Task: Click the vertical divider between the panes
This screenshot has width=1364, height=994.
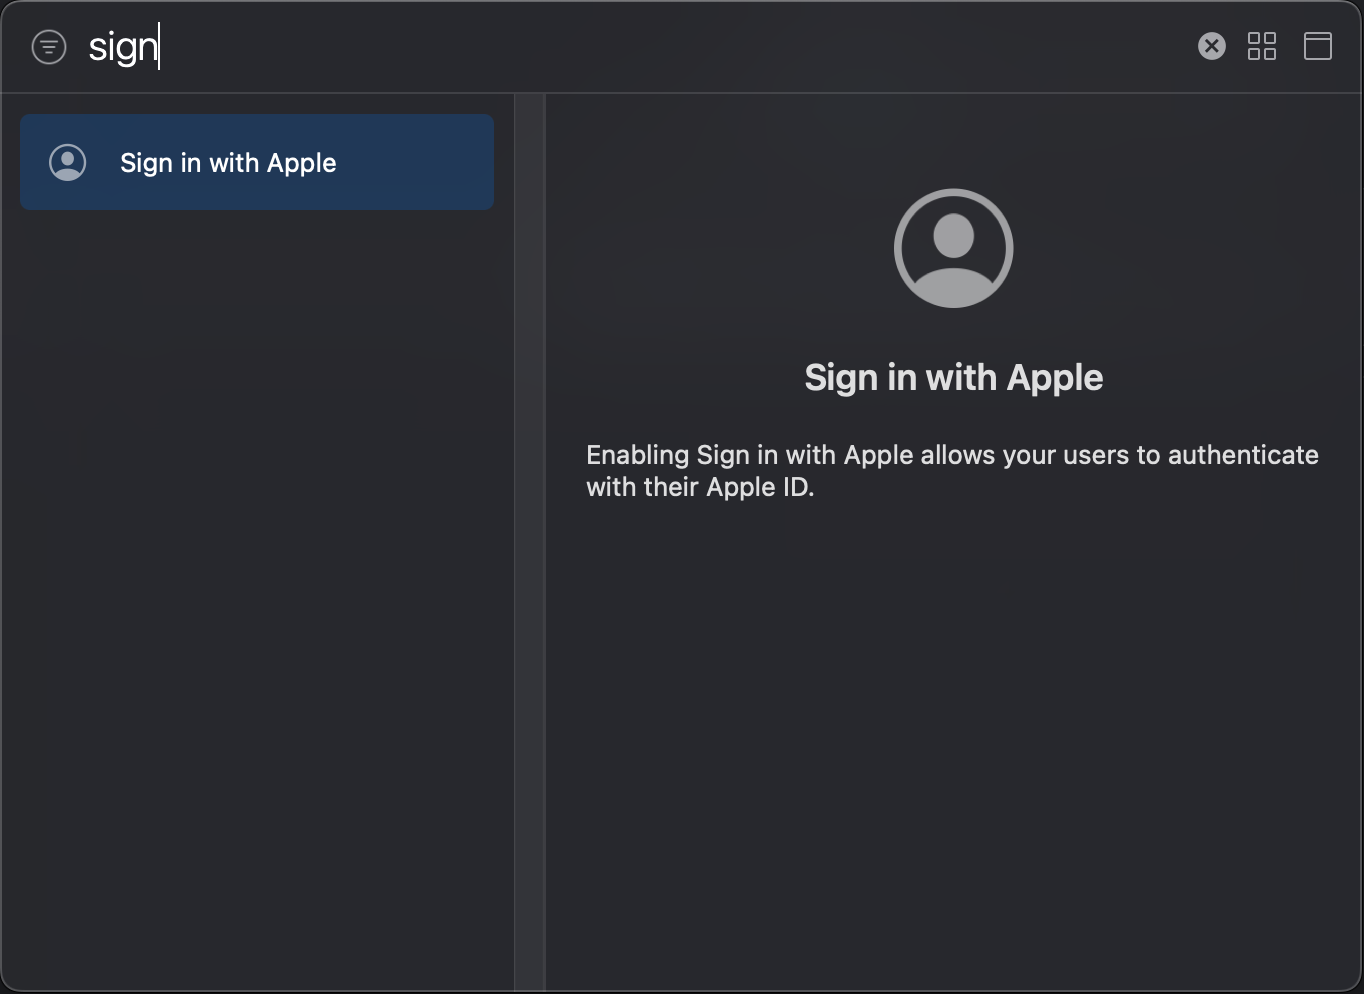Action: pyautogui.click(x=530, y=542)
